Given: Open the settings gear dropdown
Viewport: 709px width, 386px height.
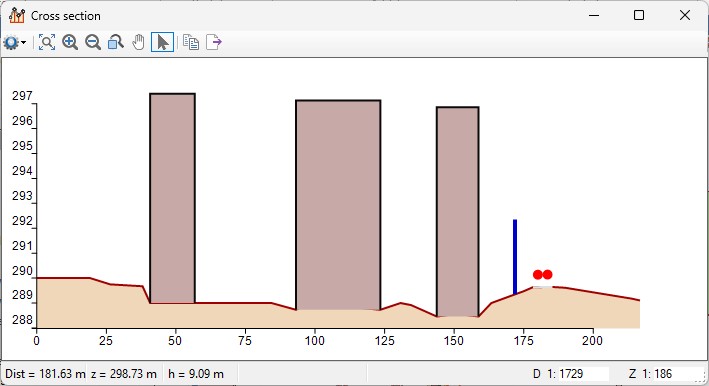Looking at the screenshot, I should pos(14,42).
